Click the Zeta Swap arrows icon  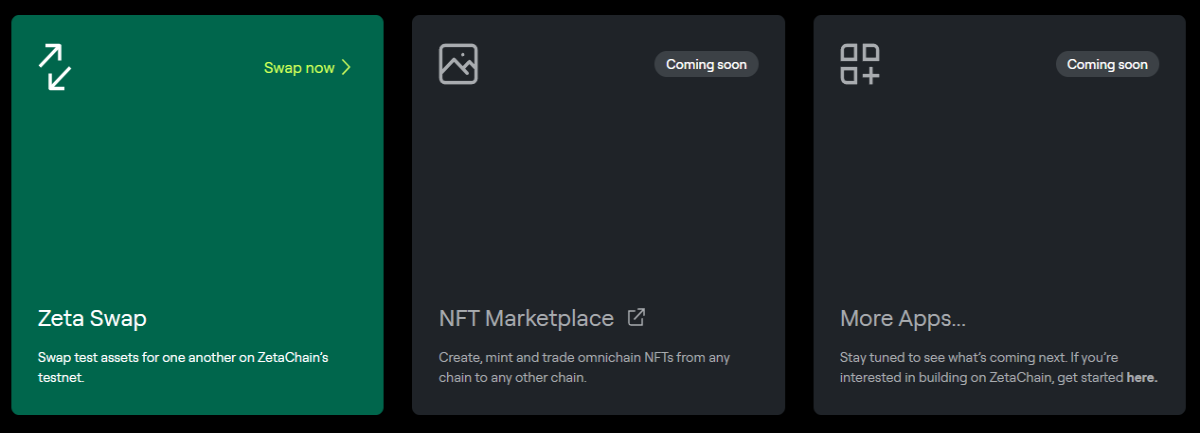[x=55, y=66]
